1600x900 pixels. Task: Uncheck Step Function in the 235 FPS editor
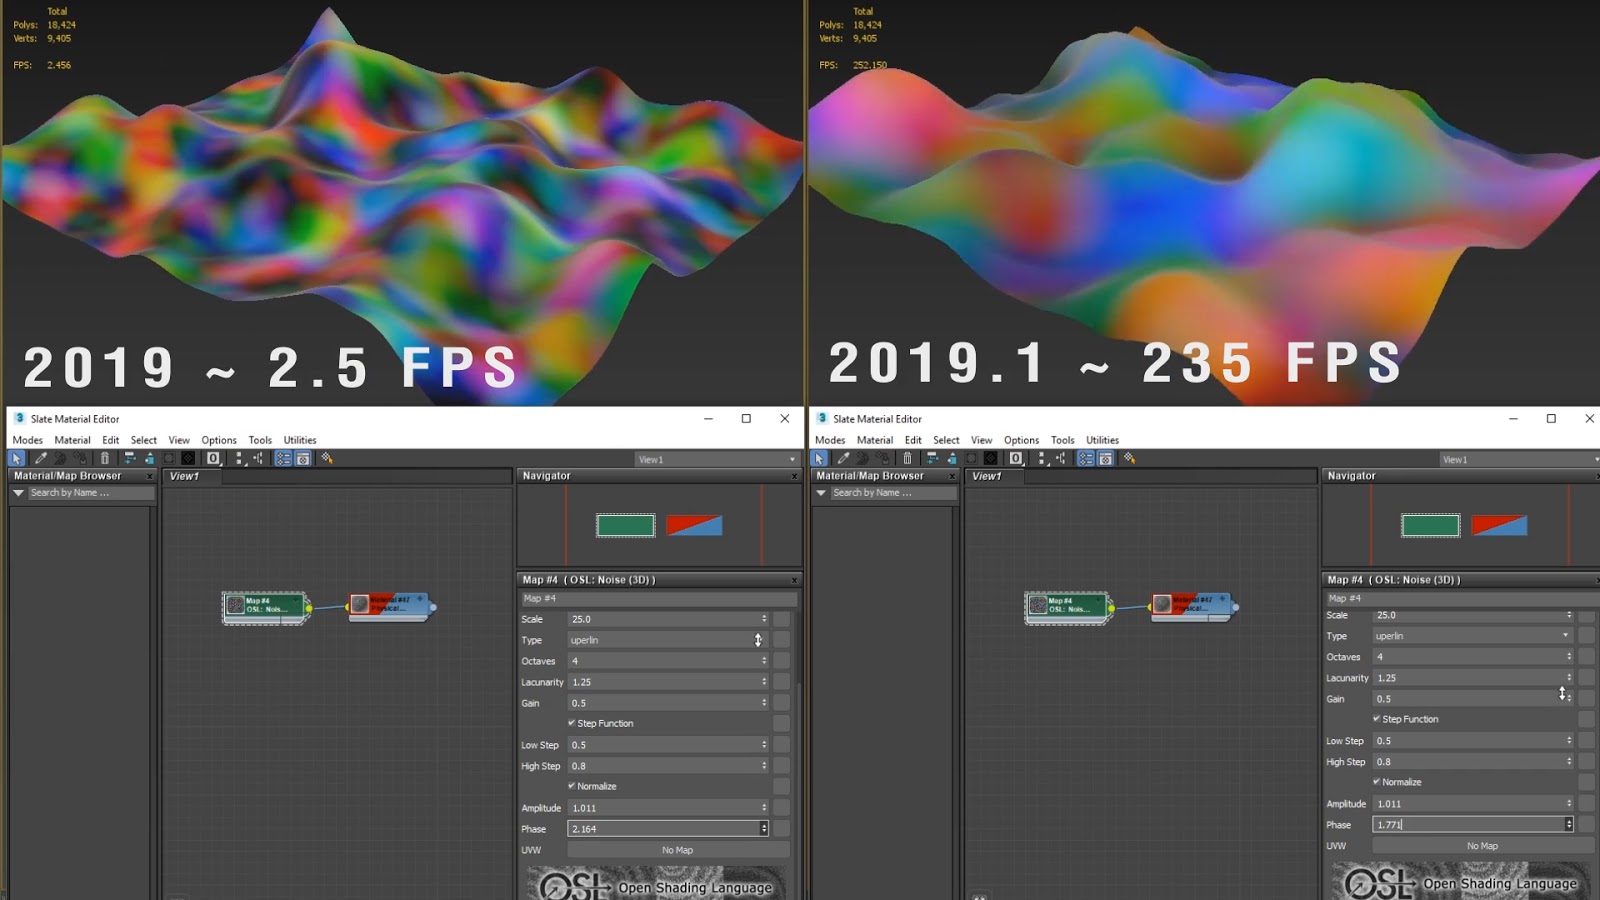click(x=1376, y=719)
